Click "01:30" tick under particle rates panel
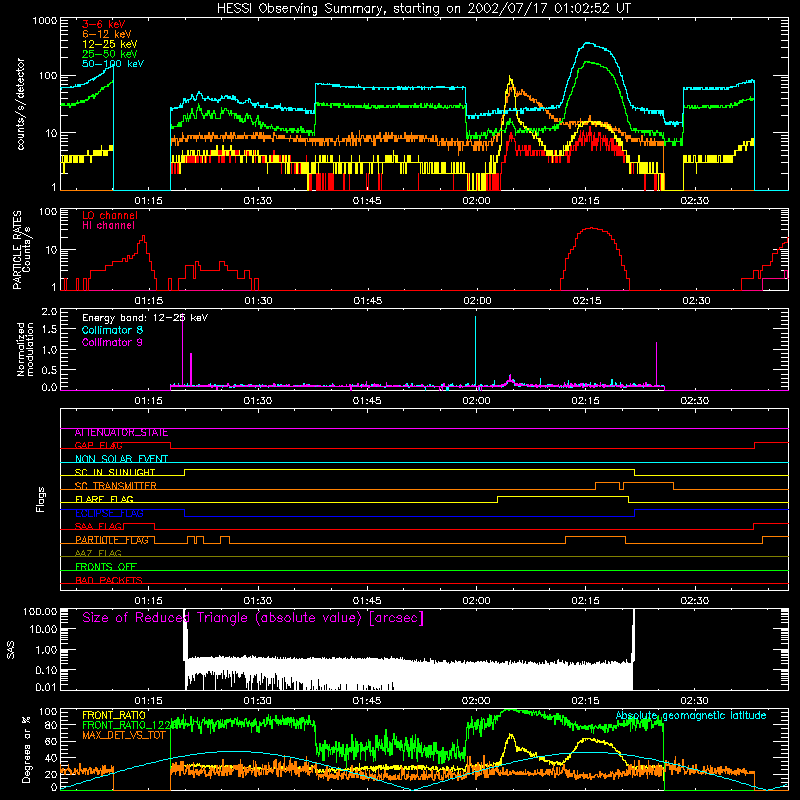This screenshot has height=800, width=800. pyautogui.click(x=258, y=301)
